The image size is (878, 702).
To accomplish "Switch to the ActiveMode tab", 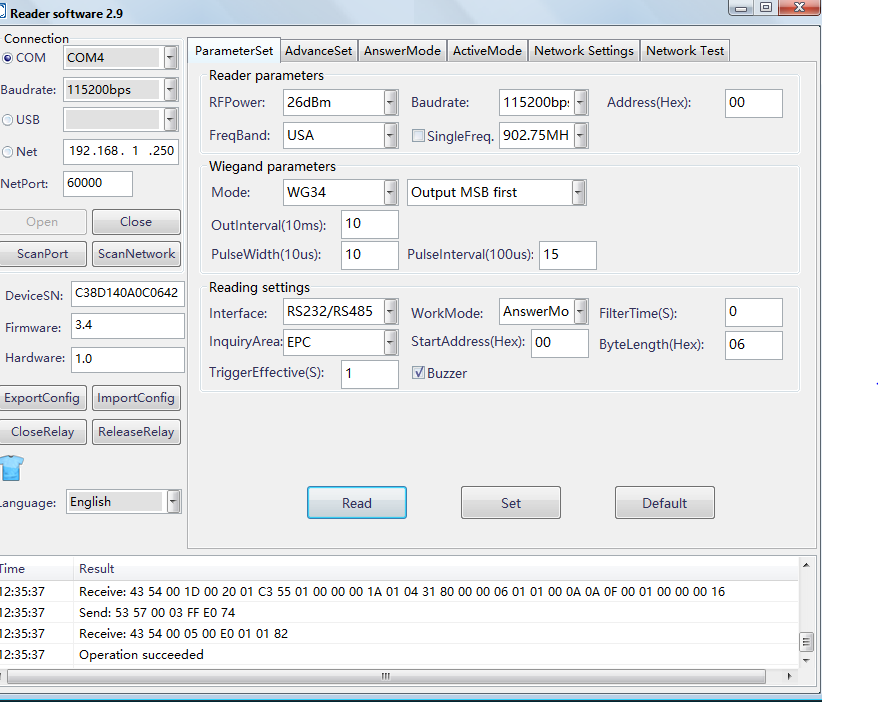I will pos(487,50).
